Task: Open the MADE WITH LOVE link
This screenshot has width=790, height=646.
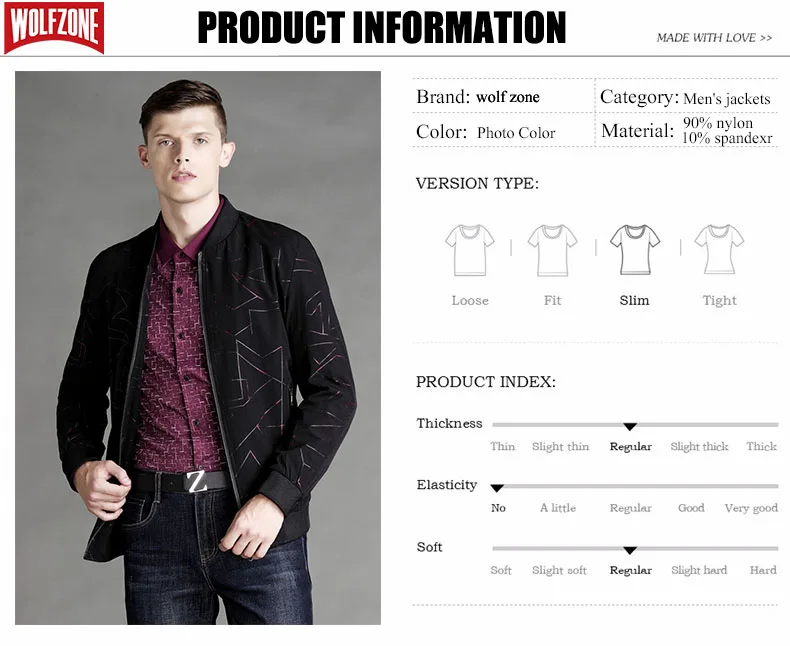Action: pyautogui.click(x=714, y=38)
